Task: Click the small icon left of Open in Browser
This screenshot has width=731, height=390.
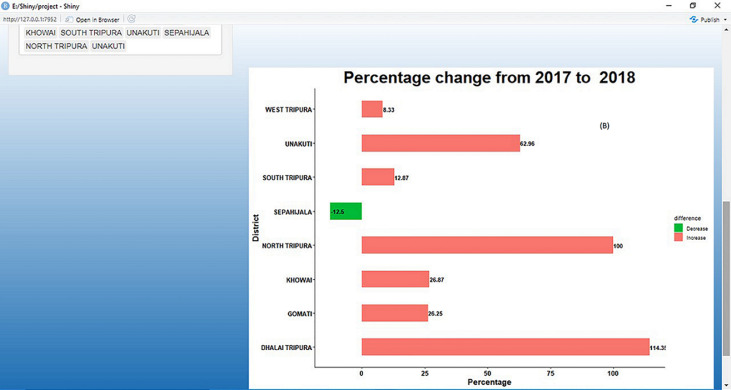Action: click(x=69, y=20)
